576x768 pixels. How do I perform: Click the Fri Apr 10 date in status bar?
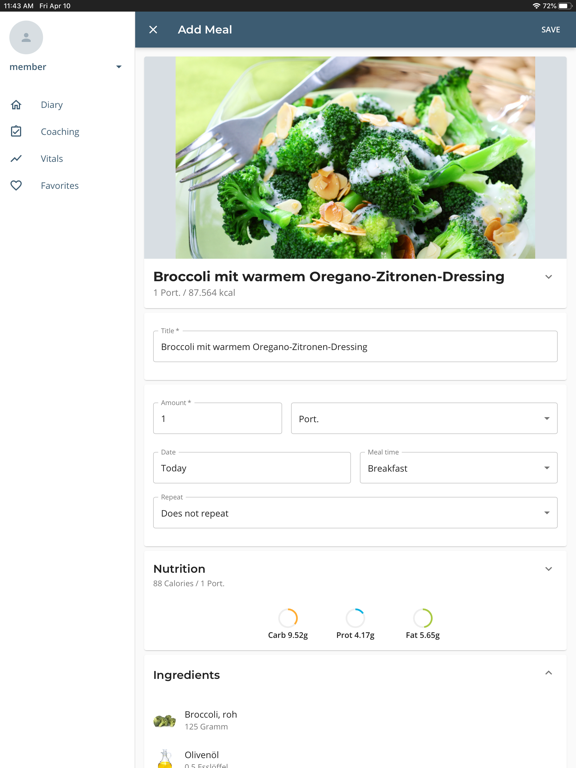55,6
